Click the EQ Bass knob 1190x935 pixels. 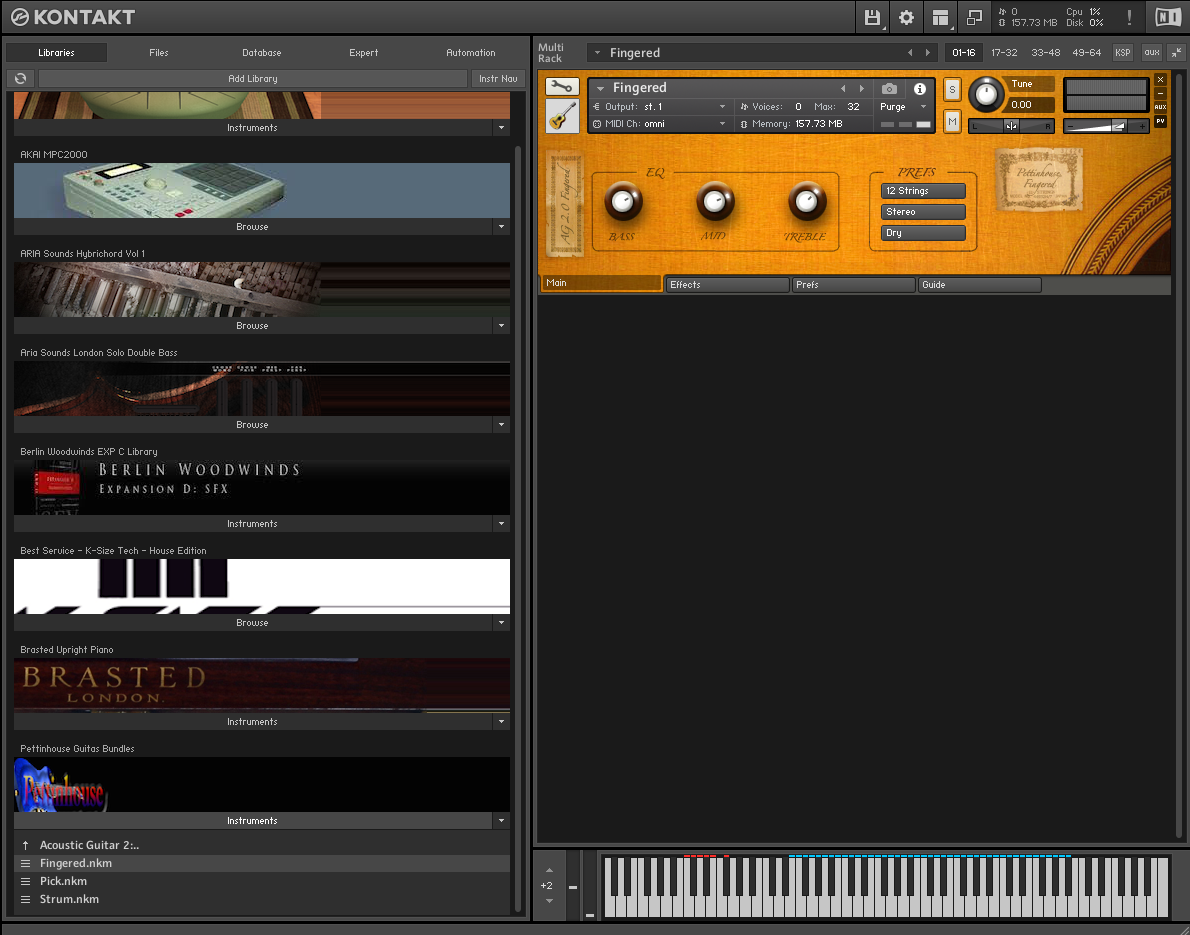(622, 201)
